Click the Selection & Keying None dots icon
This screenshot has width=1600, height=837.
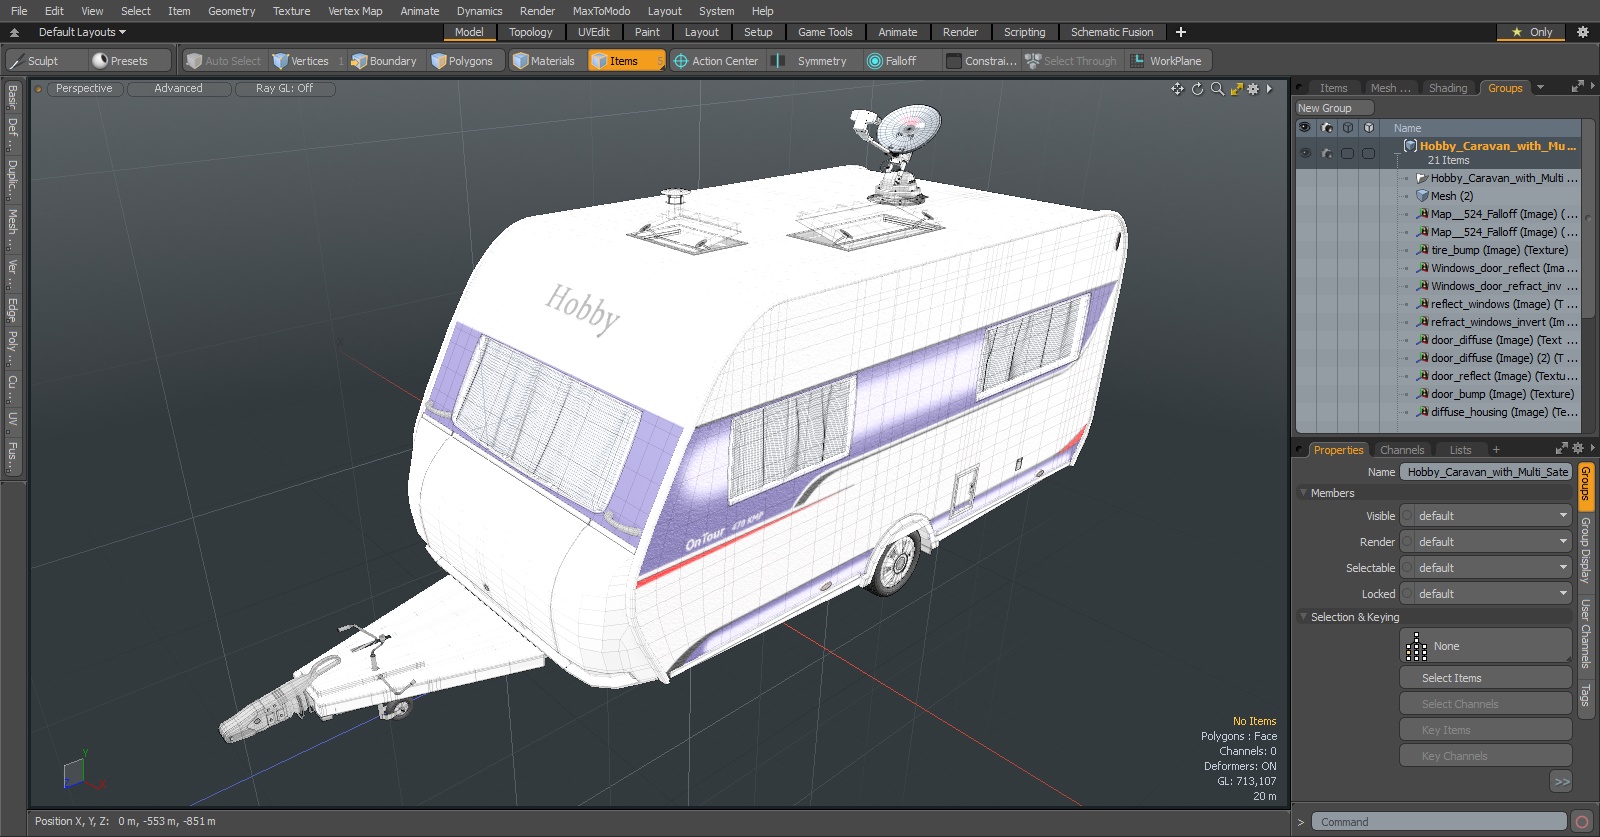coord(1417,647)
